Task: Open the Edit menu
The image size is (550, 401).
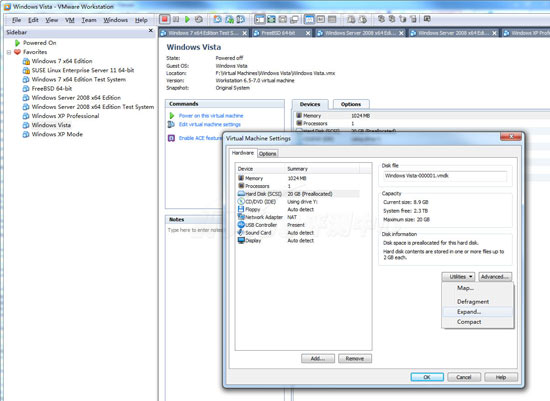Action: click(33, 20)
